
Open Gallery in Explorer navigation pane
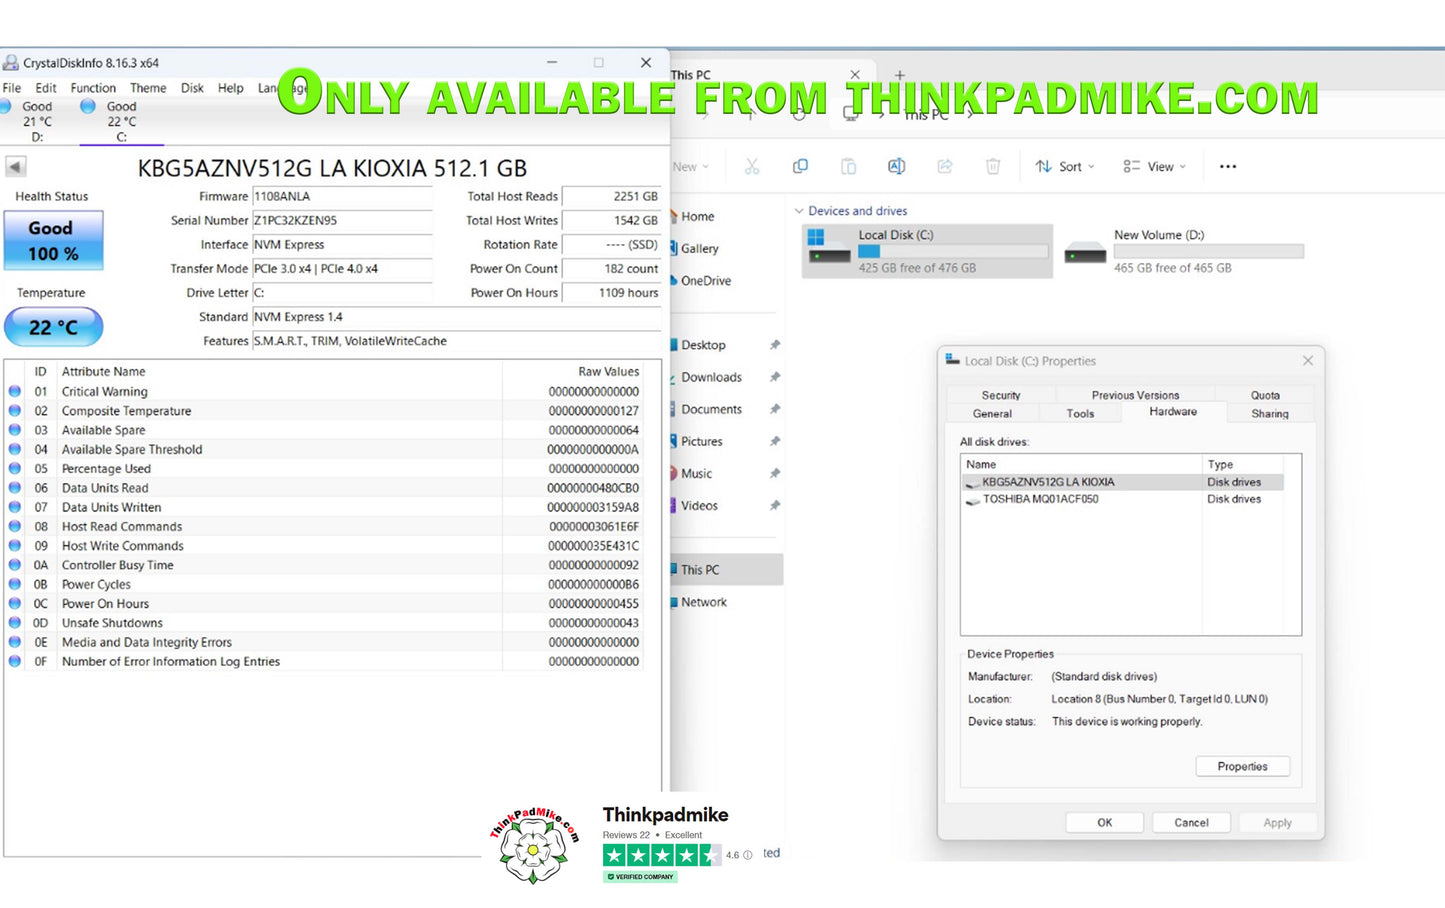pyautogui.click(x=699, y=248)
